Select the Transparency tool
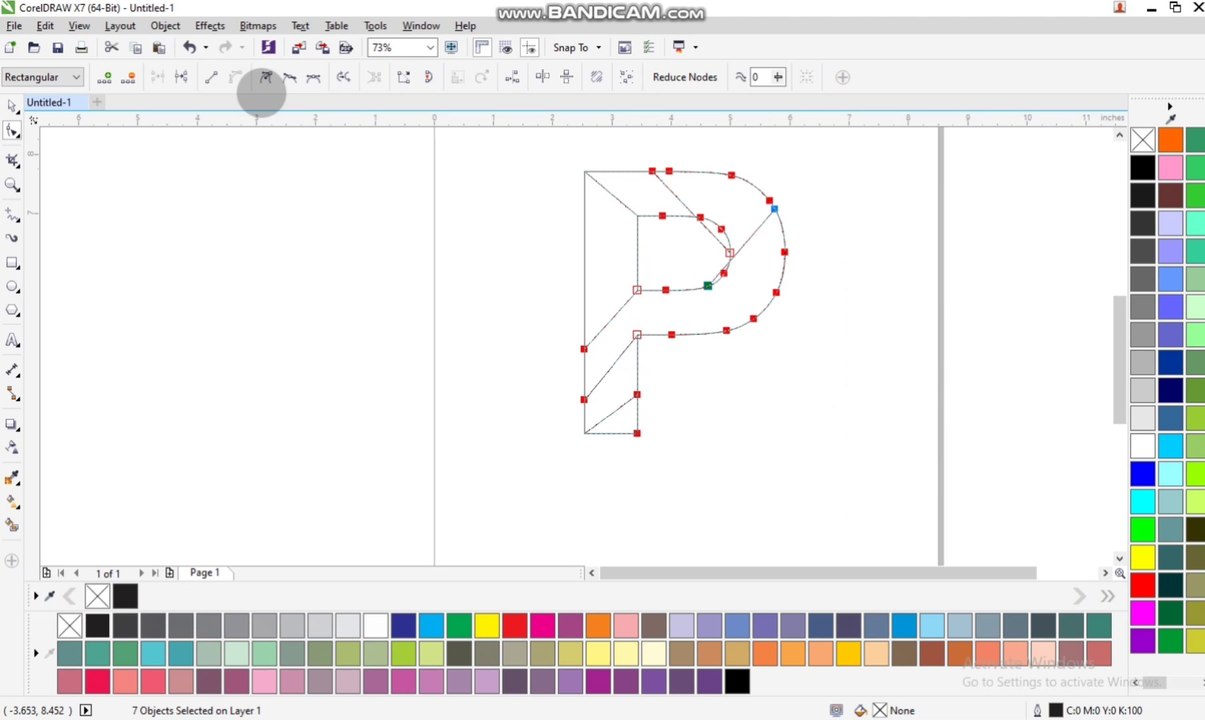The image size is (1205, 720). click(12, 448)
